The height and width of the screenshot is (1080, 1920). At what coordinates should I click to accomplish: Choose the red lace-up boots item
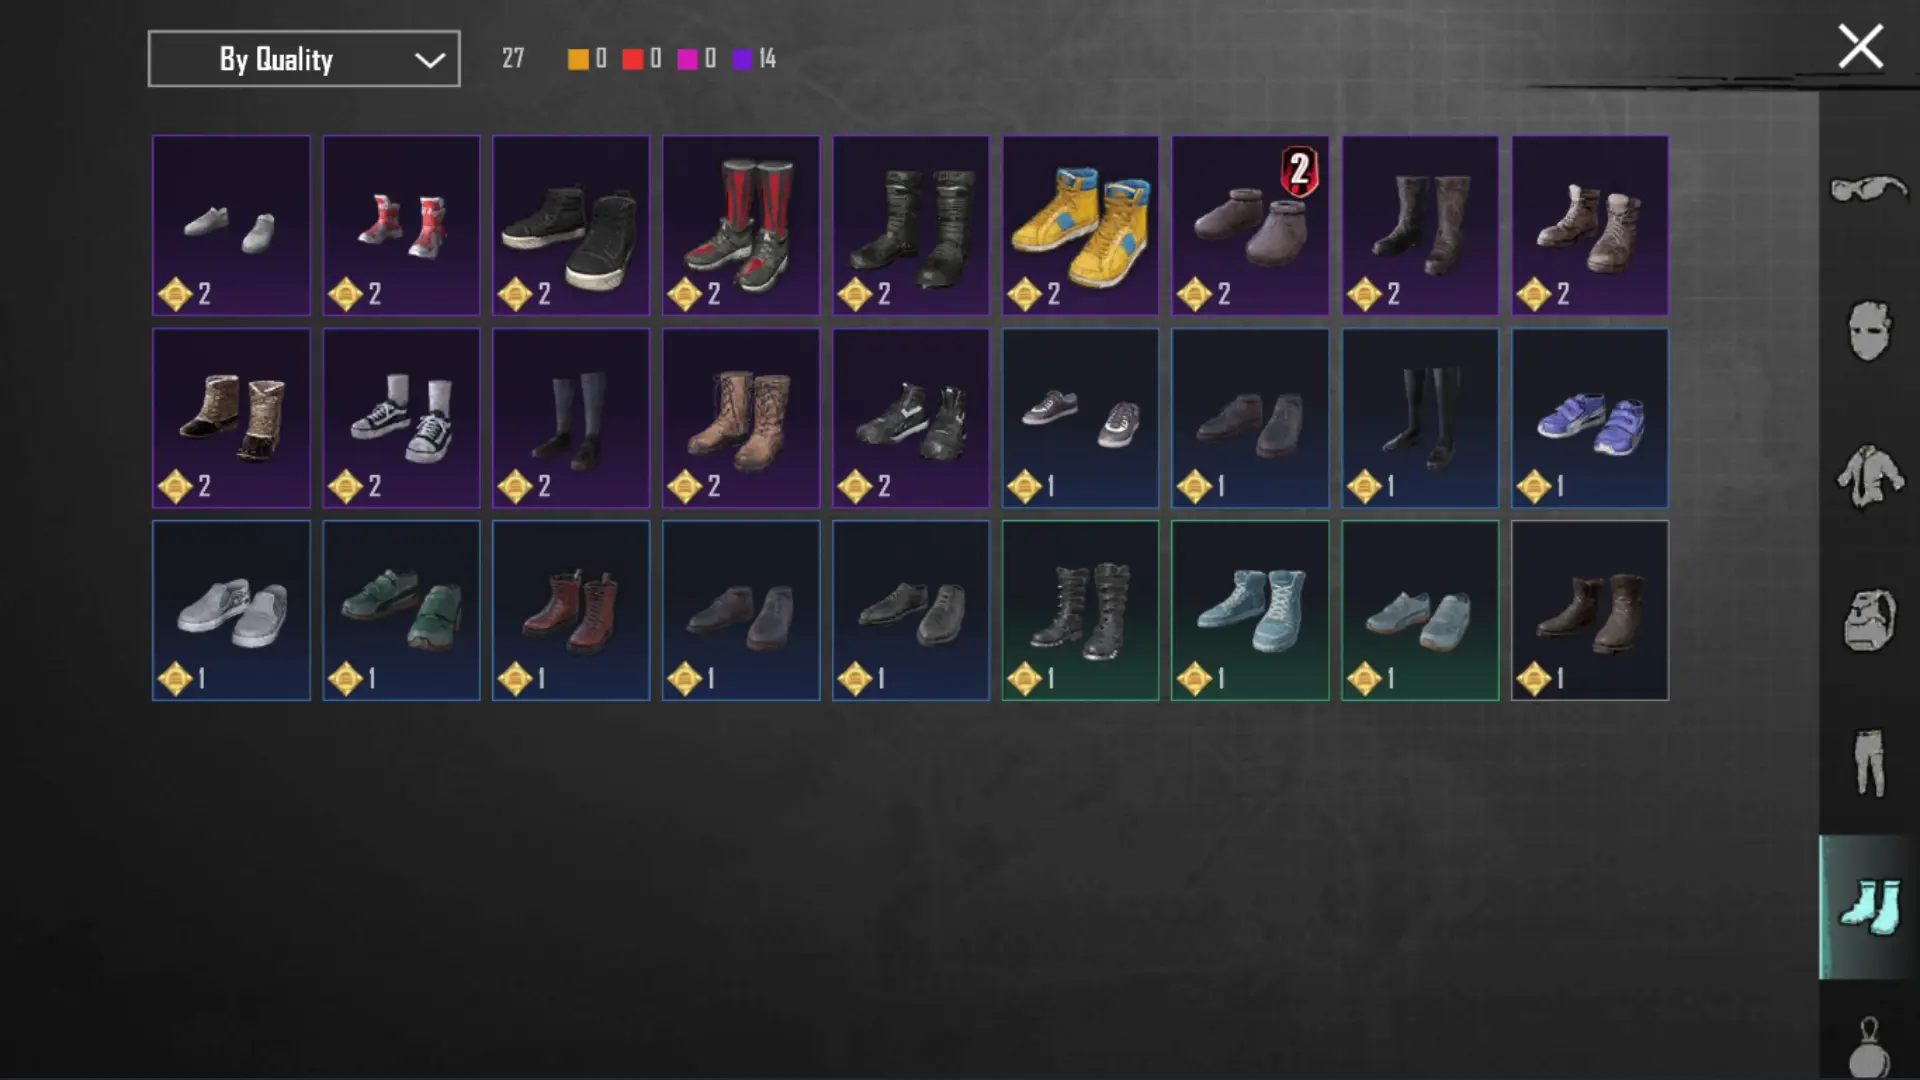[x=571, y=611]
